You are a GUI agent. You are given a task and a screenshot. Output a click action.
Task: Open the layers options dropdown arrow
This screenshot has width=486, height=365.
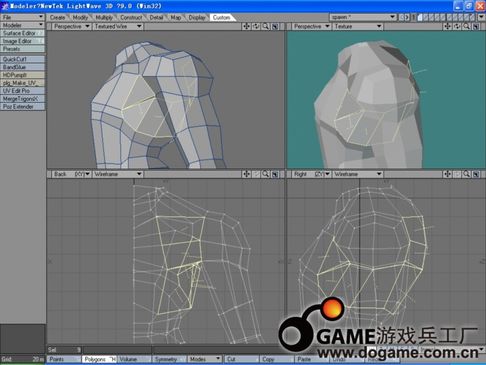point(481,17)
